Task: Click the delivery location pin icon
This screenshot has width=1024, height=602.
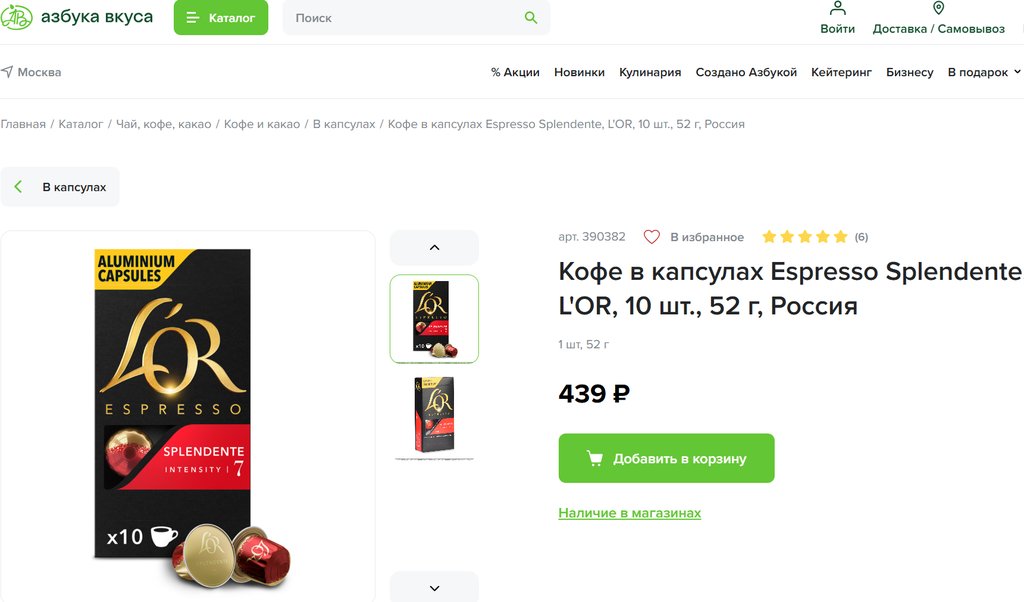Action: coord(938,8)
